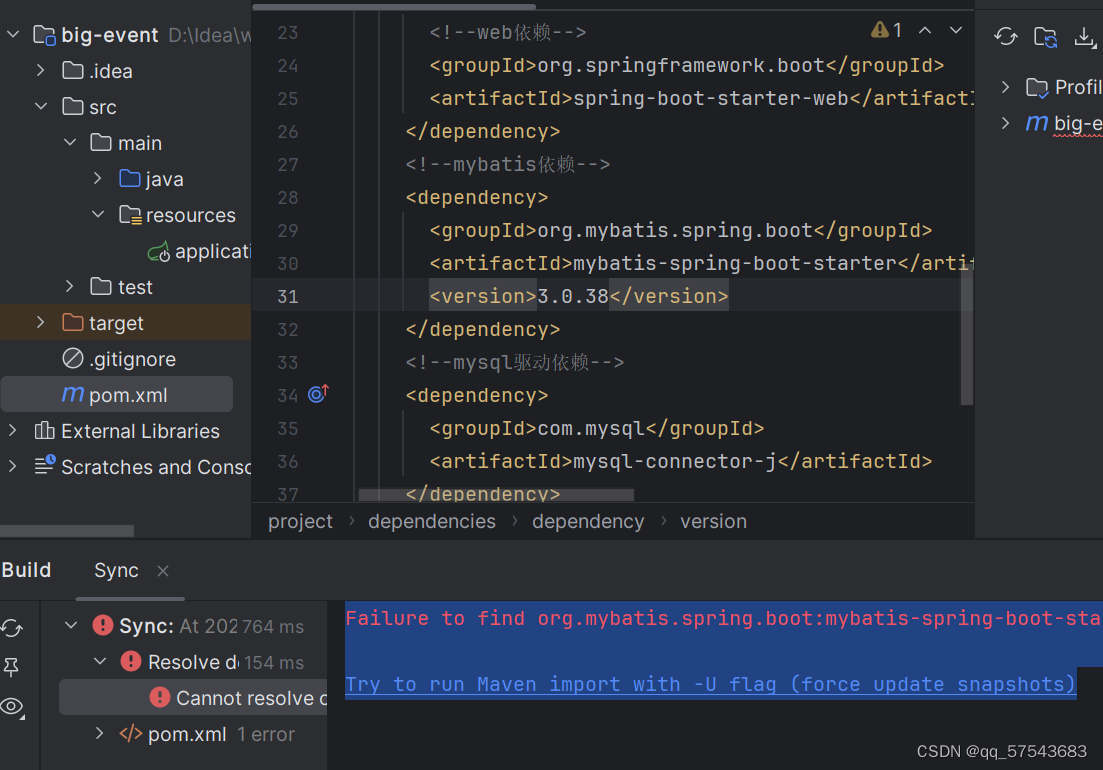Image resolution: width=1103 pixels, height=770 pixels.
Task: Collapse the Resolve dependencies node
Action: click(x=100, y=661)
